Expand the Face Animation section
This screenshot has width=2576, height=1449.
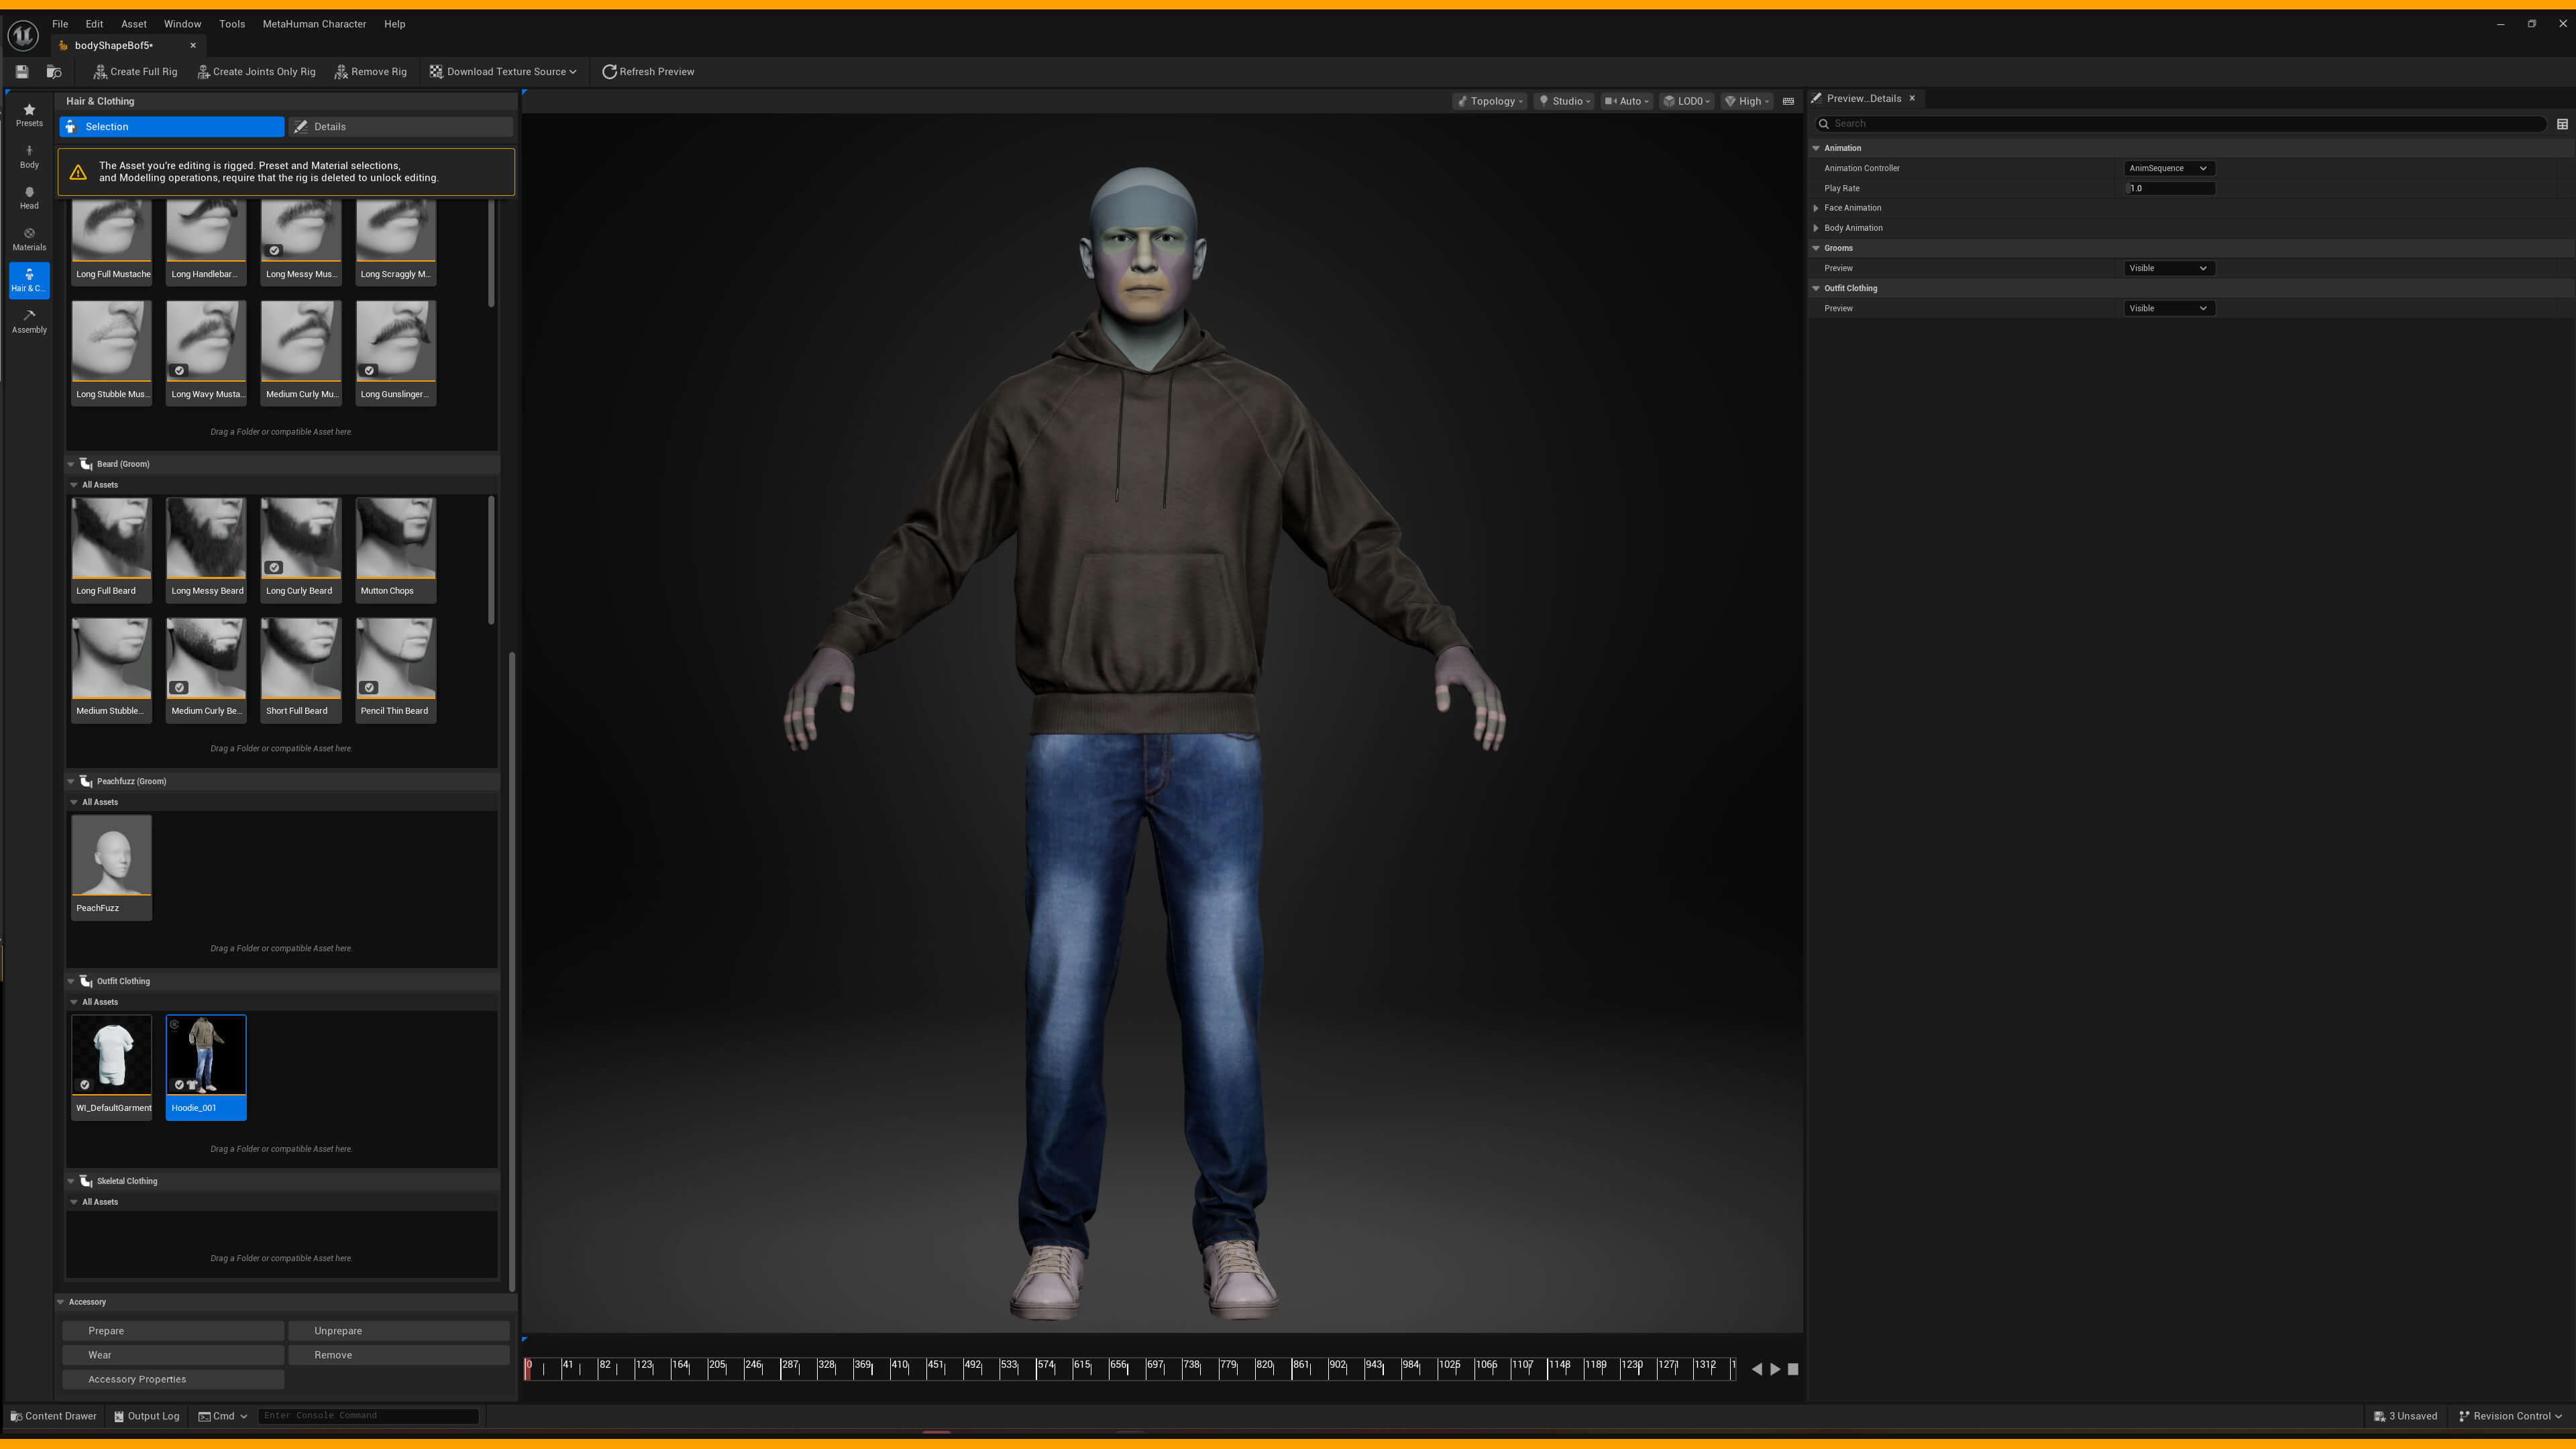(1816, 208)
